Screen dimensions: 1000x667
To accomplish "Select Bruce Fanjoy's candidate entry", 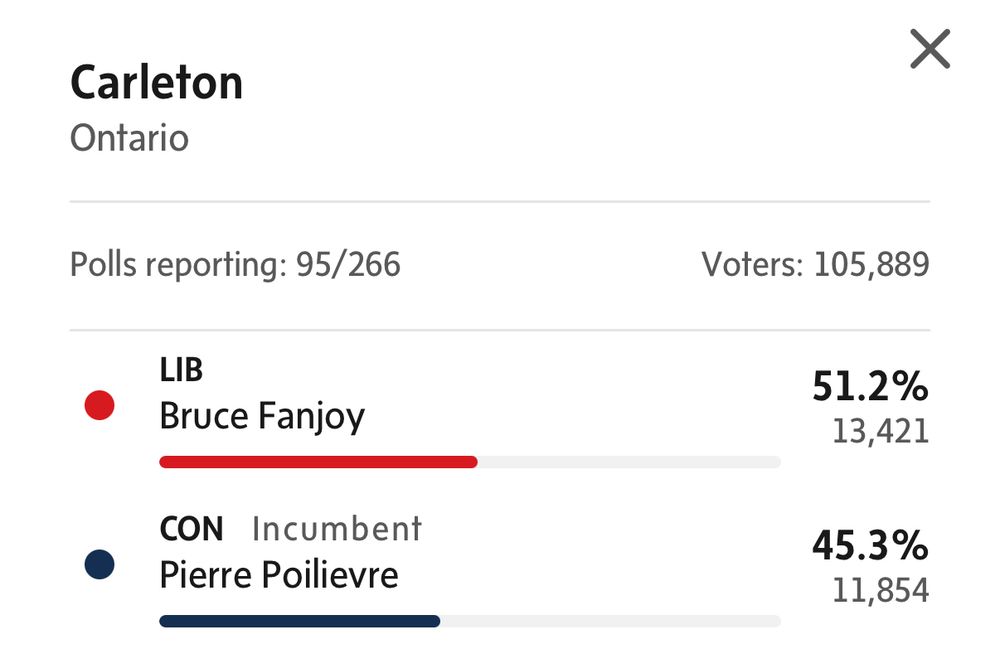I will click(x=263, y=415).
